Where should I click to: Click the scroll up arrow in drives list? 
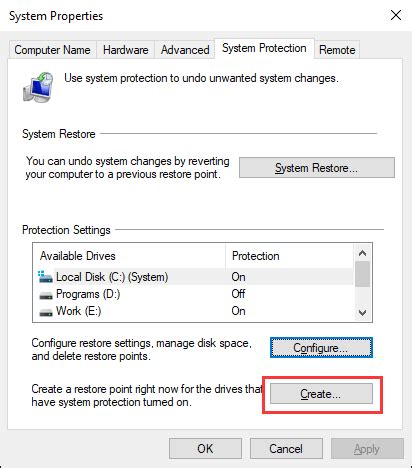click(x=362, y=253)
